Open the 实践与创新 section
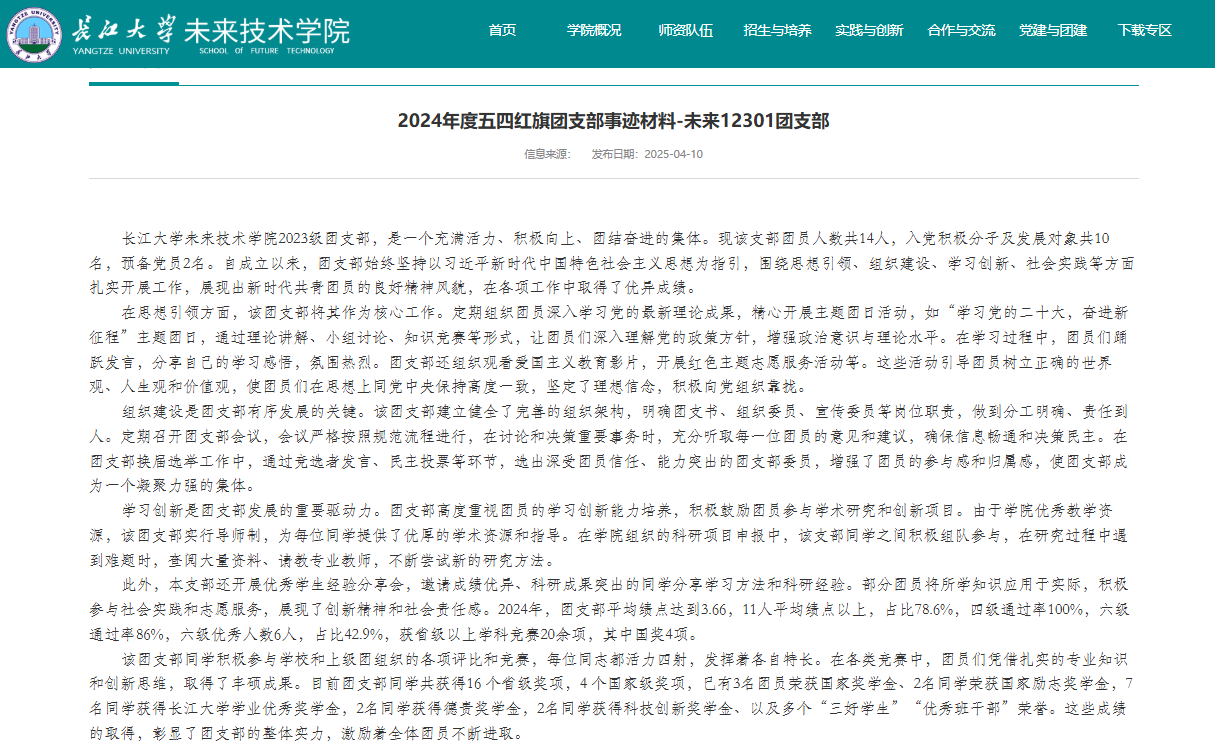The height and width of the screenshot is (743, 1215). [869, 30]
